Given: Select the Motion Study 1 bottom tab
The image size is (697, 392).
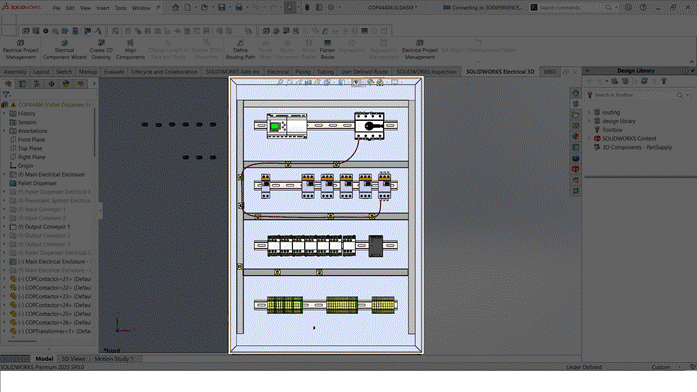Looking at the screenshot, I should click(x=114, y=359).
